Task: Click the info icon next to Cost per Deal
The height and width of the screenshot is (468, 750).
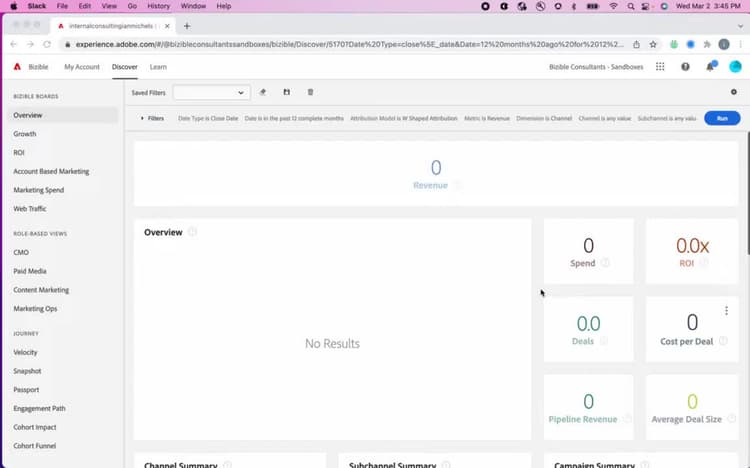Action: (x=723, y=341)
